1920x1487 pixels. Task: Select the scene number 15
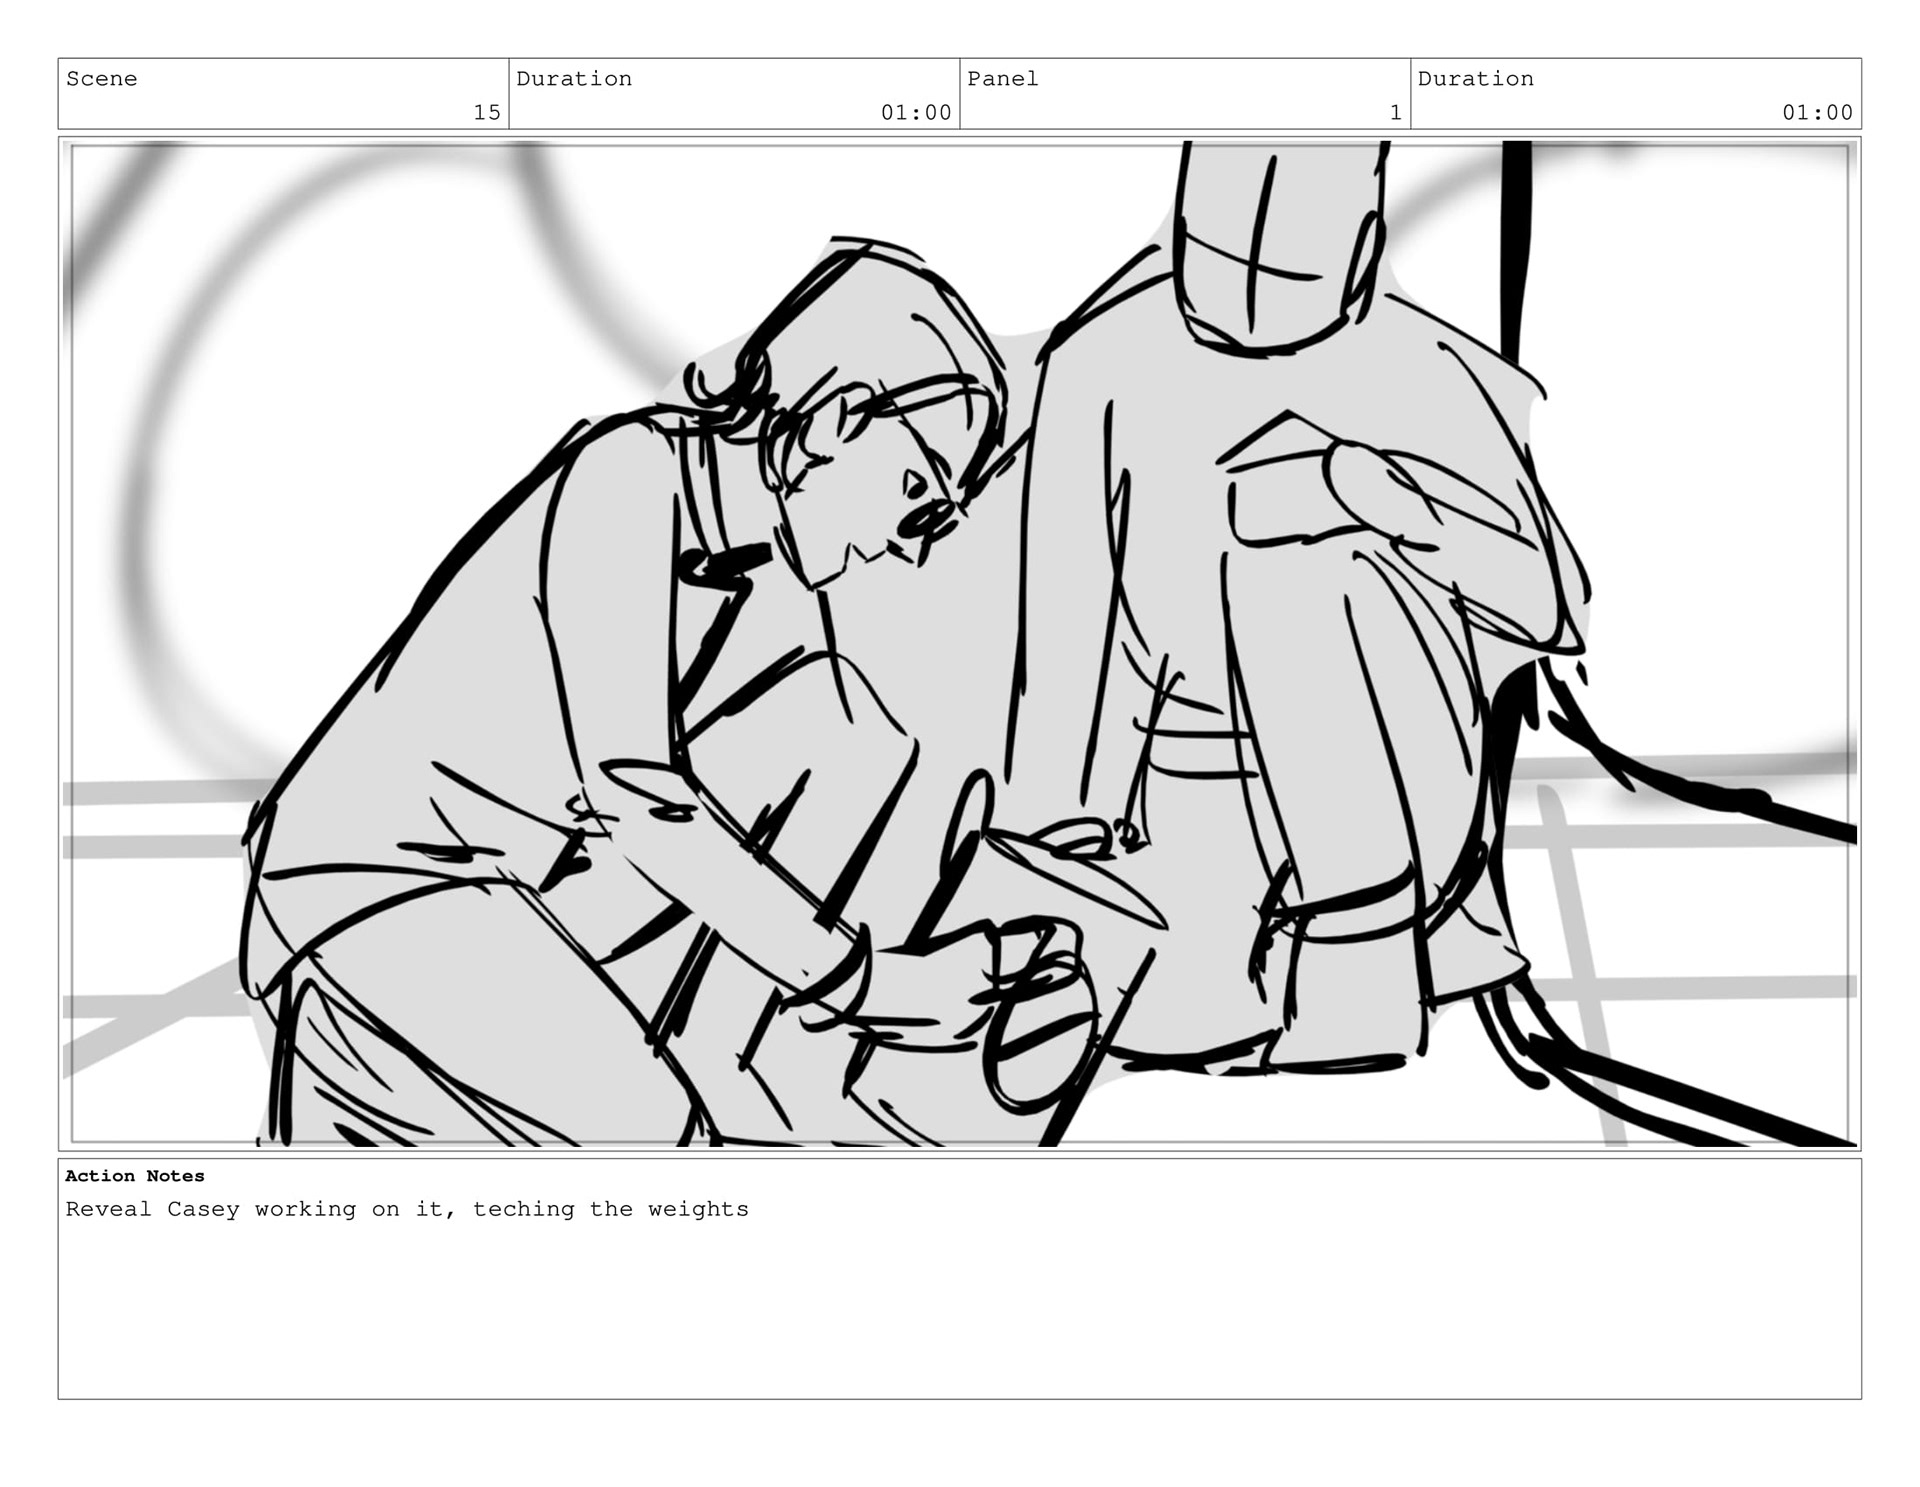click(x=486, y=112)
